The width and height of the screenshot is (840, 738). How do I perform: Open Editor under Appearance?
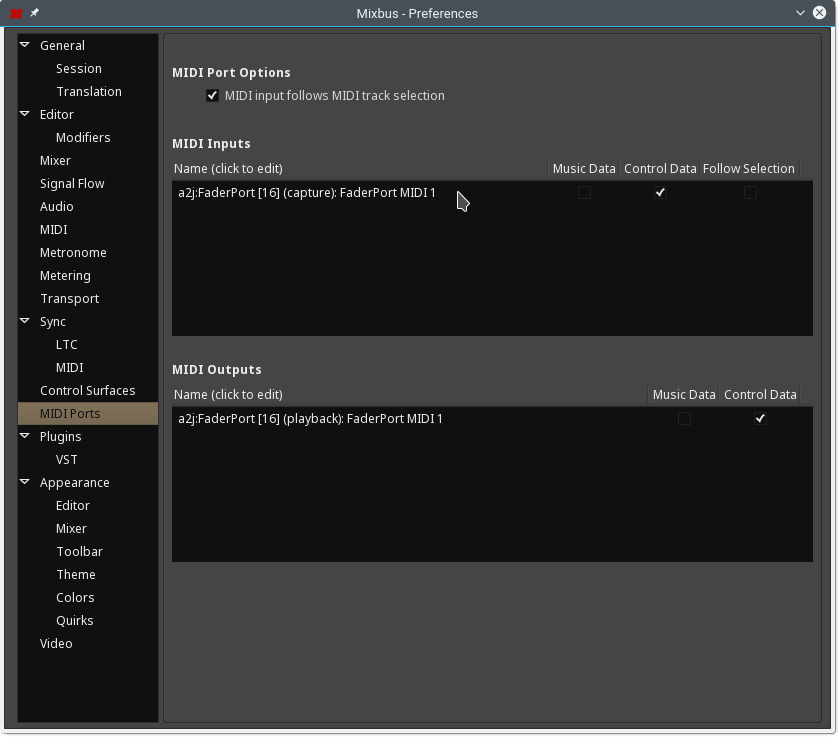pos(73,506)
